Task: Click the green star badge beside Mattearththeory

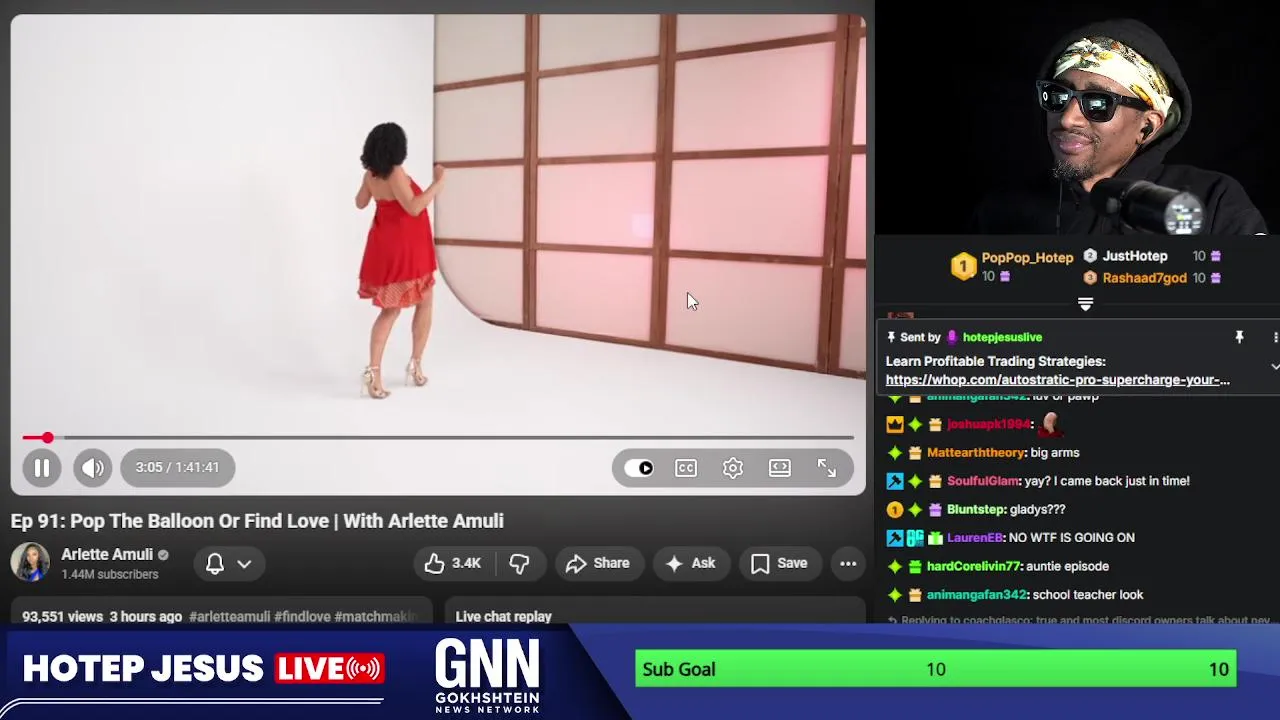Action: tap(895, 453)
